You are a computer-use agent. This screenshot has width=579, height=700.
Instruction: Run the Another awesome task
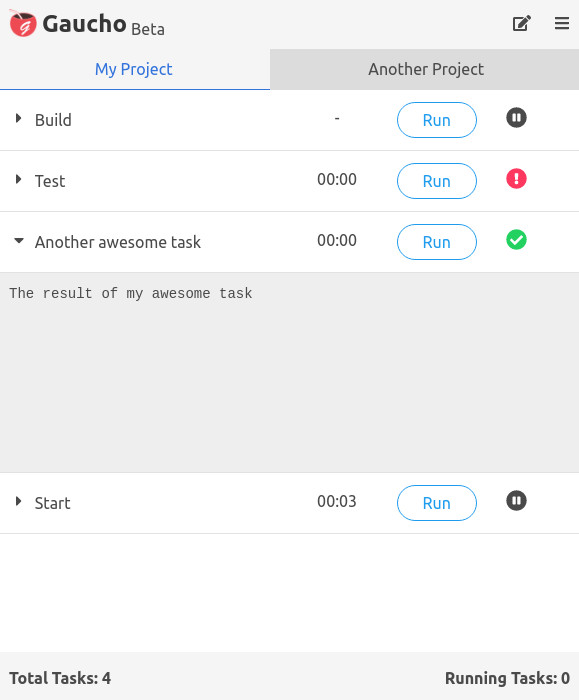click(437, 242)
